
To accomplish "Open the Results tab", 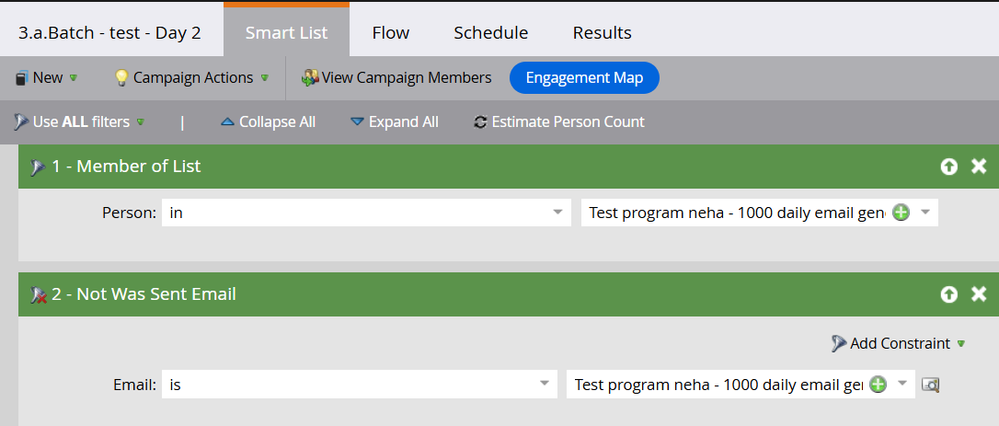I will (602, 33).
